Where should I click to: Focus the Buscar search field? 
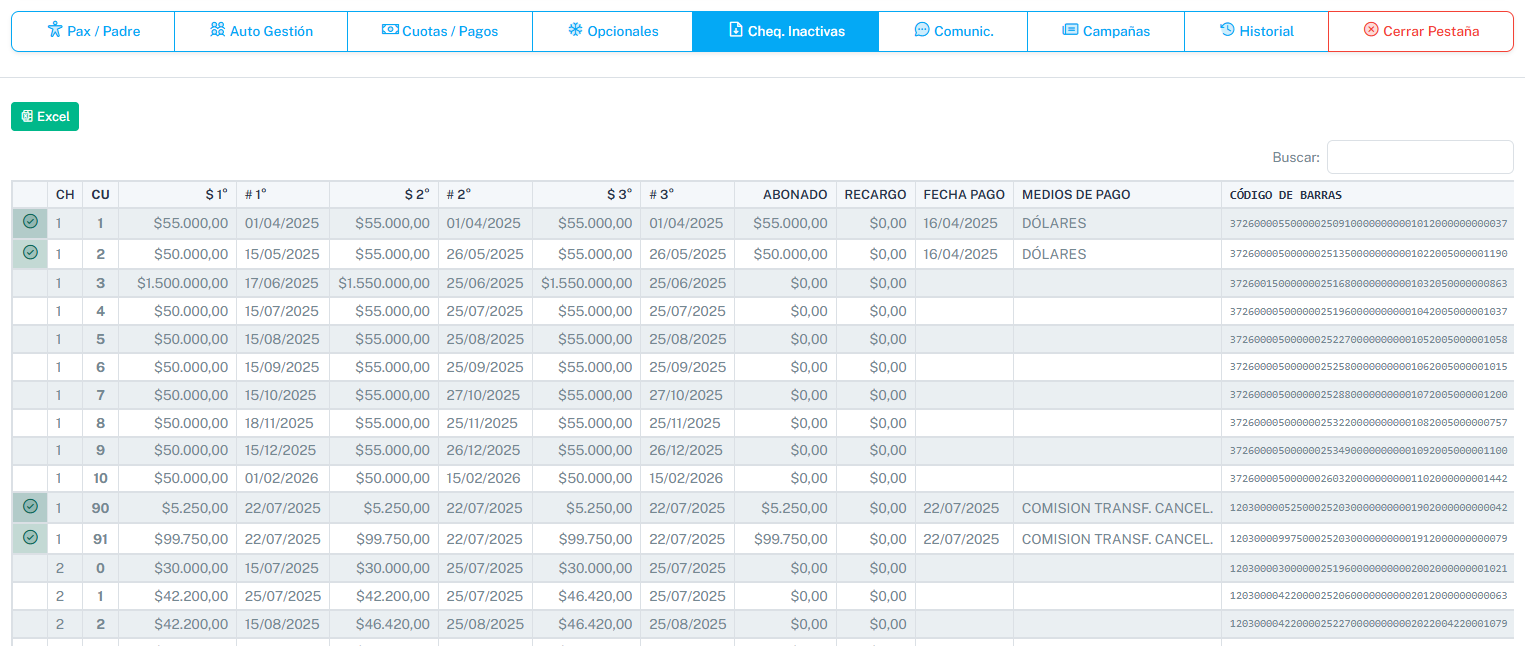1420,157
